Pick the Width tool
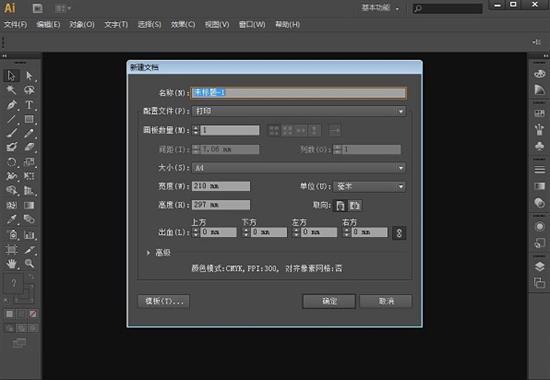This screenshot has height=380, width=550. (x=11, y=176)
